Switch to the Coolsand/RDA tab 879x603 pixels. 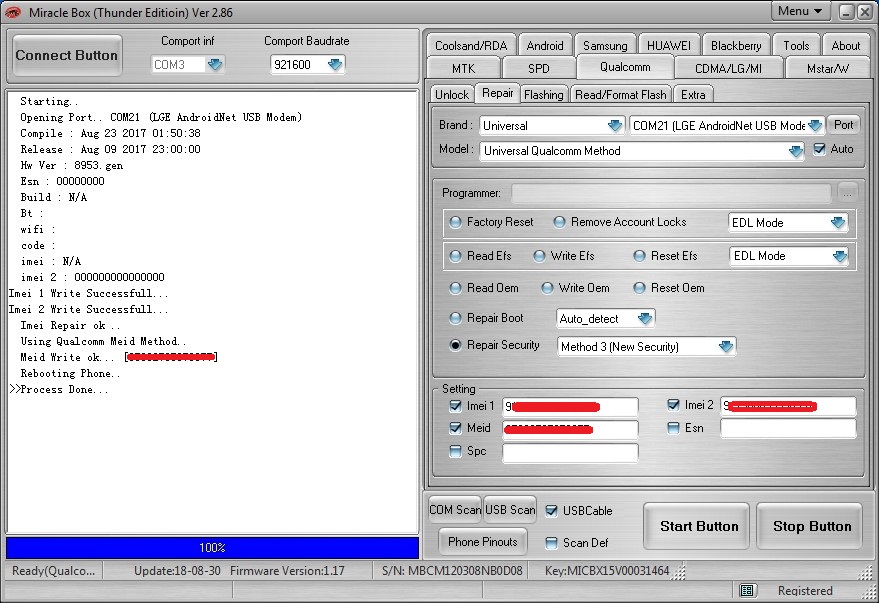[471, 45]
